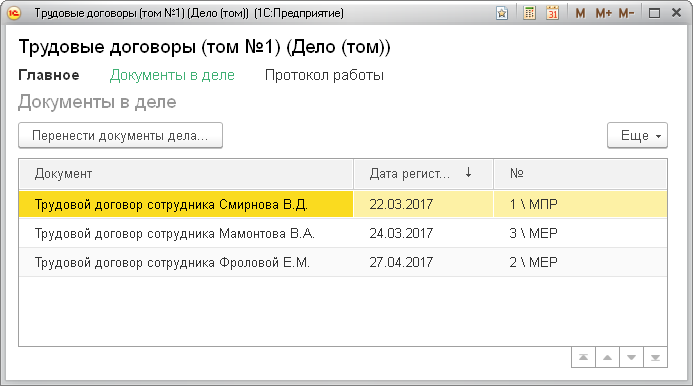Viewport: 693px width, 386px height.
Task: Open the Документы в деле tab
Action: [x=172, y=75]
